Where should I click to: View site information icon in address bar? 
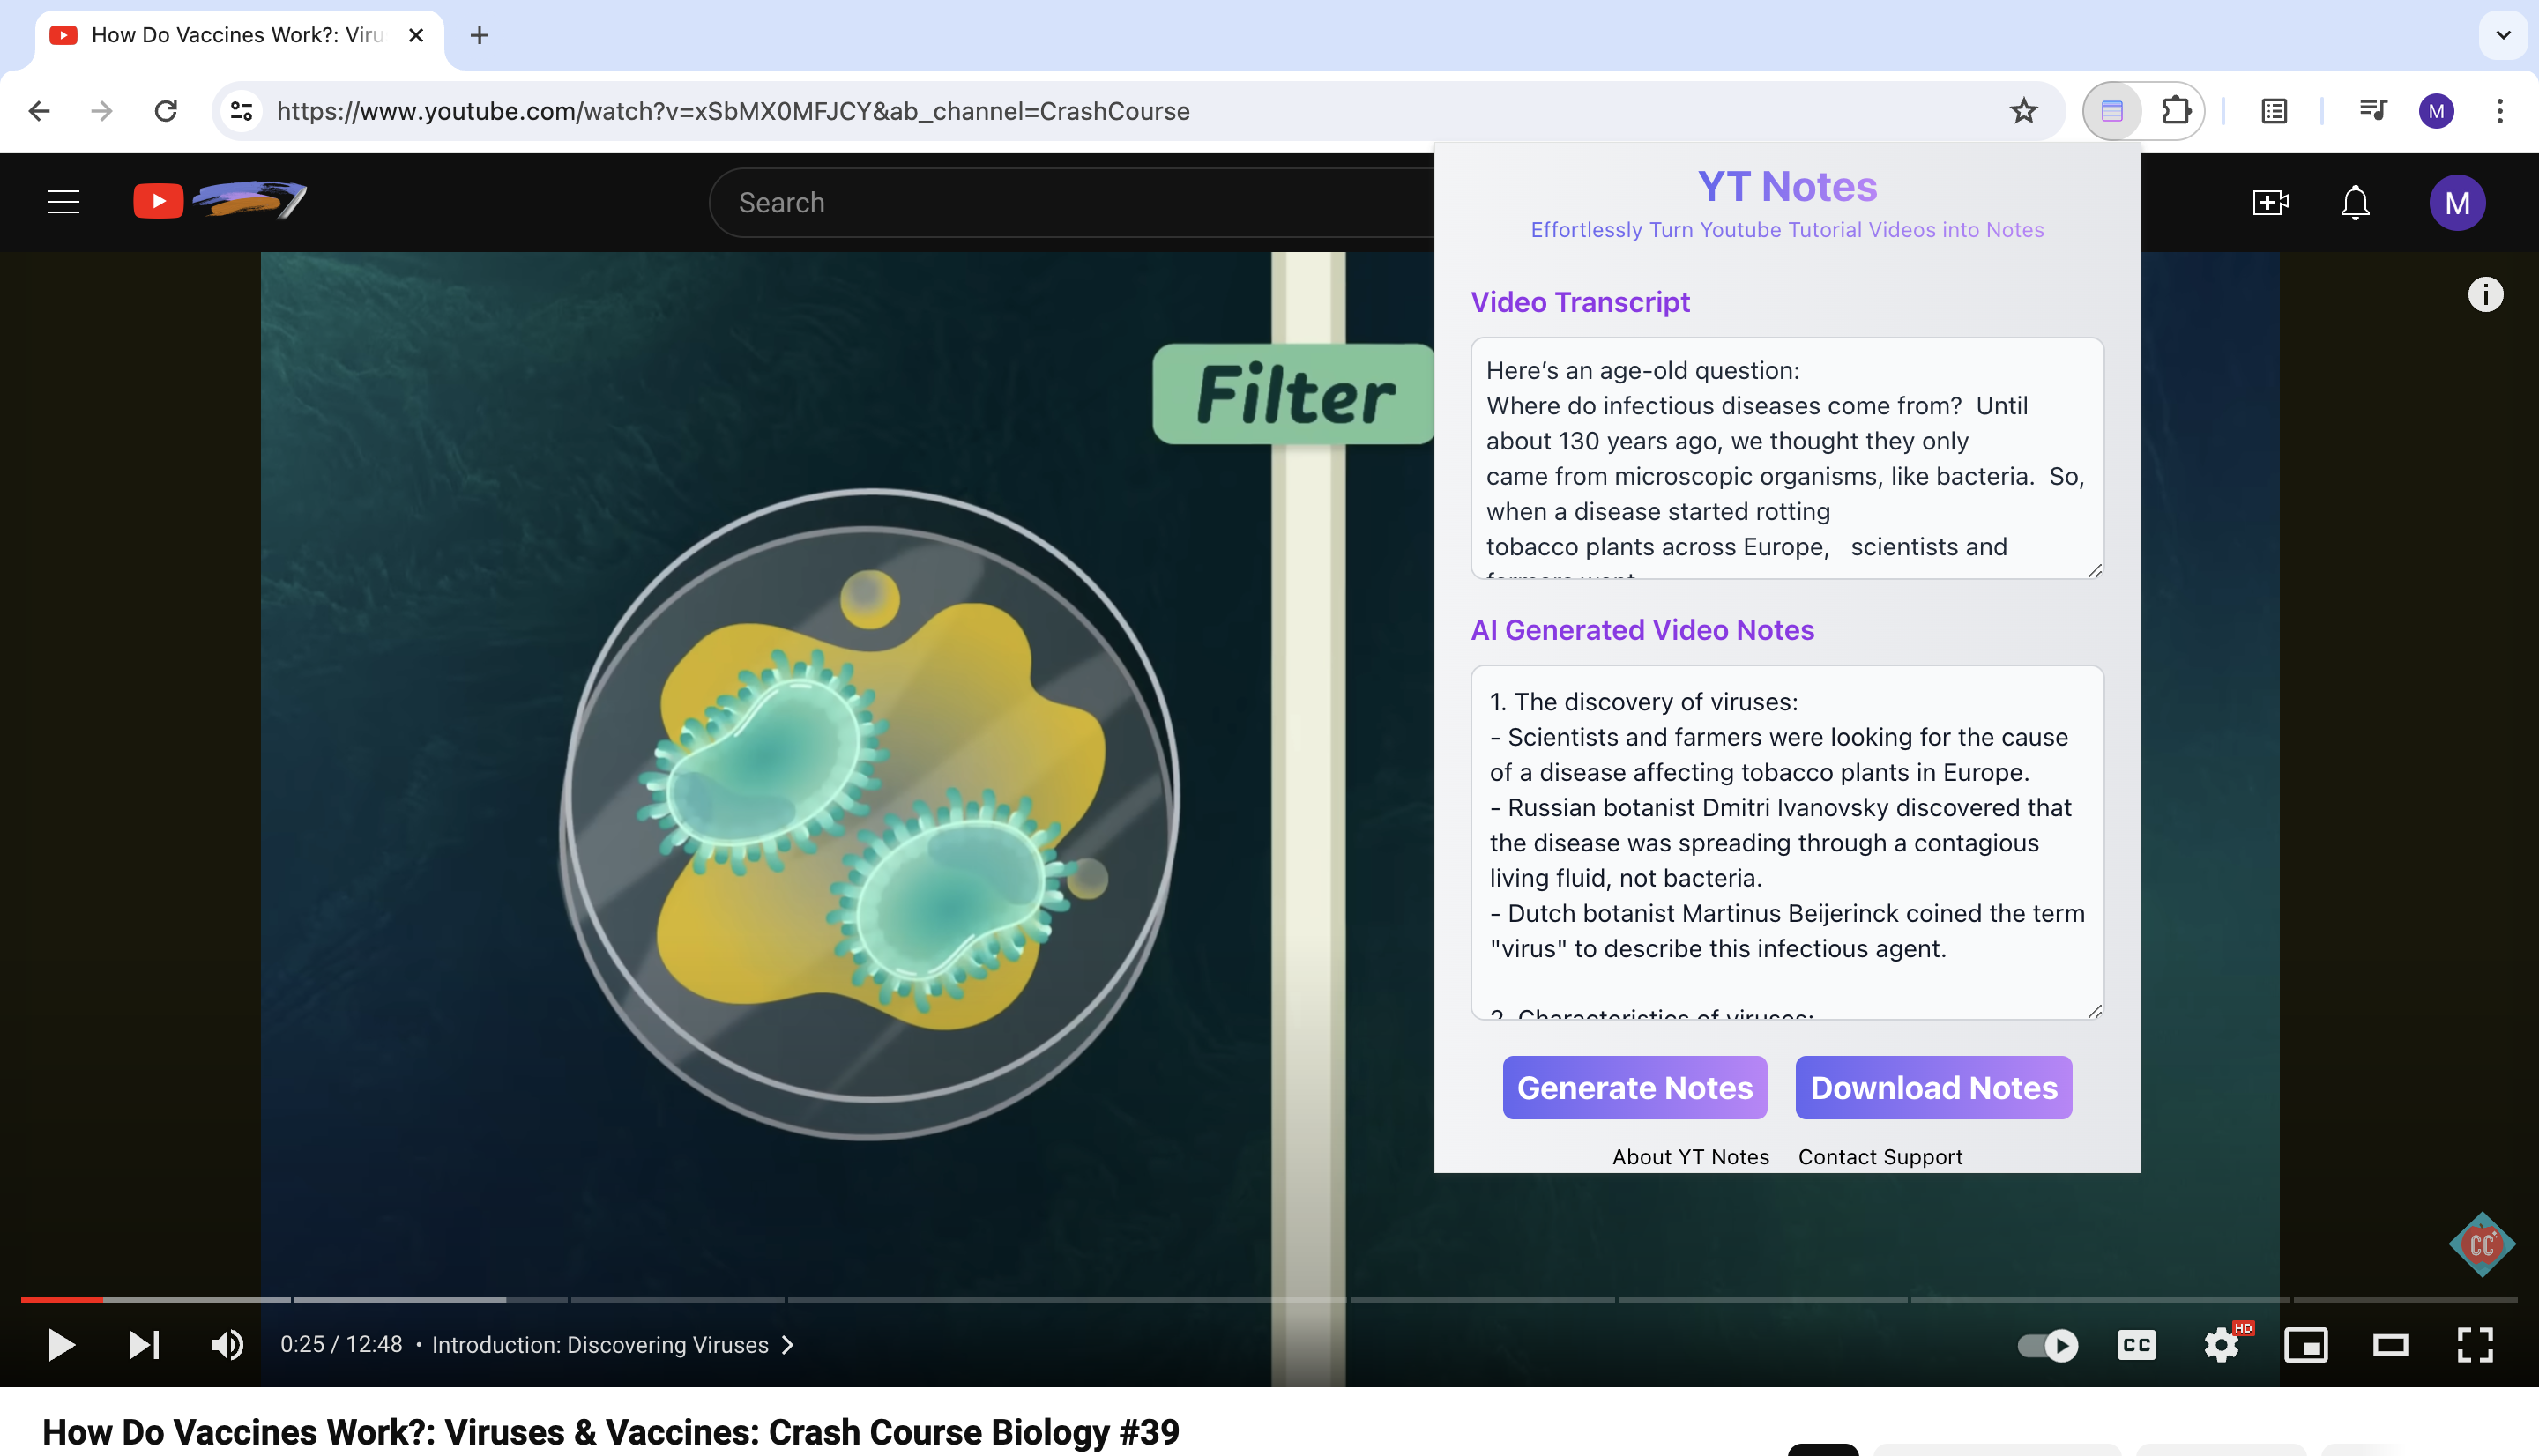241,111
